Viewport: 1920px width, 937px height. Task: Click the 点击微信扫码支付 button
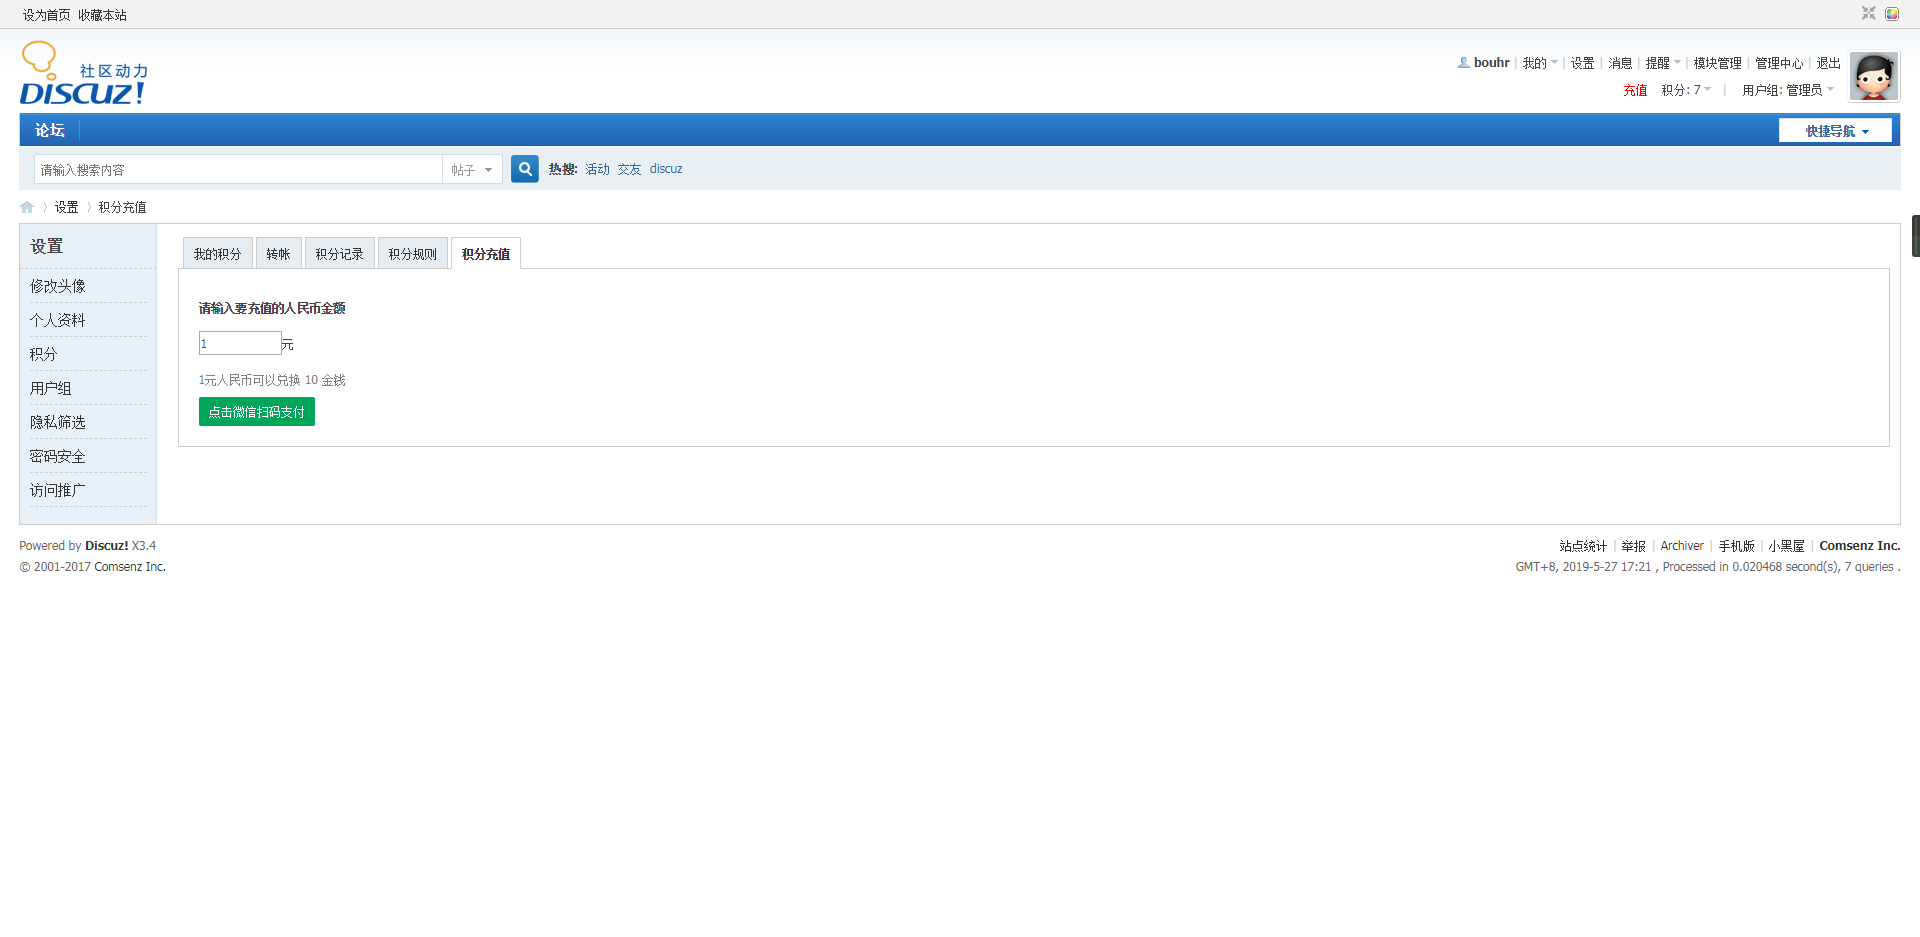(x=257, y=412)
